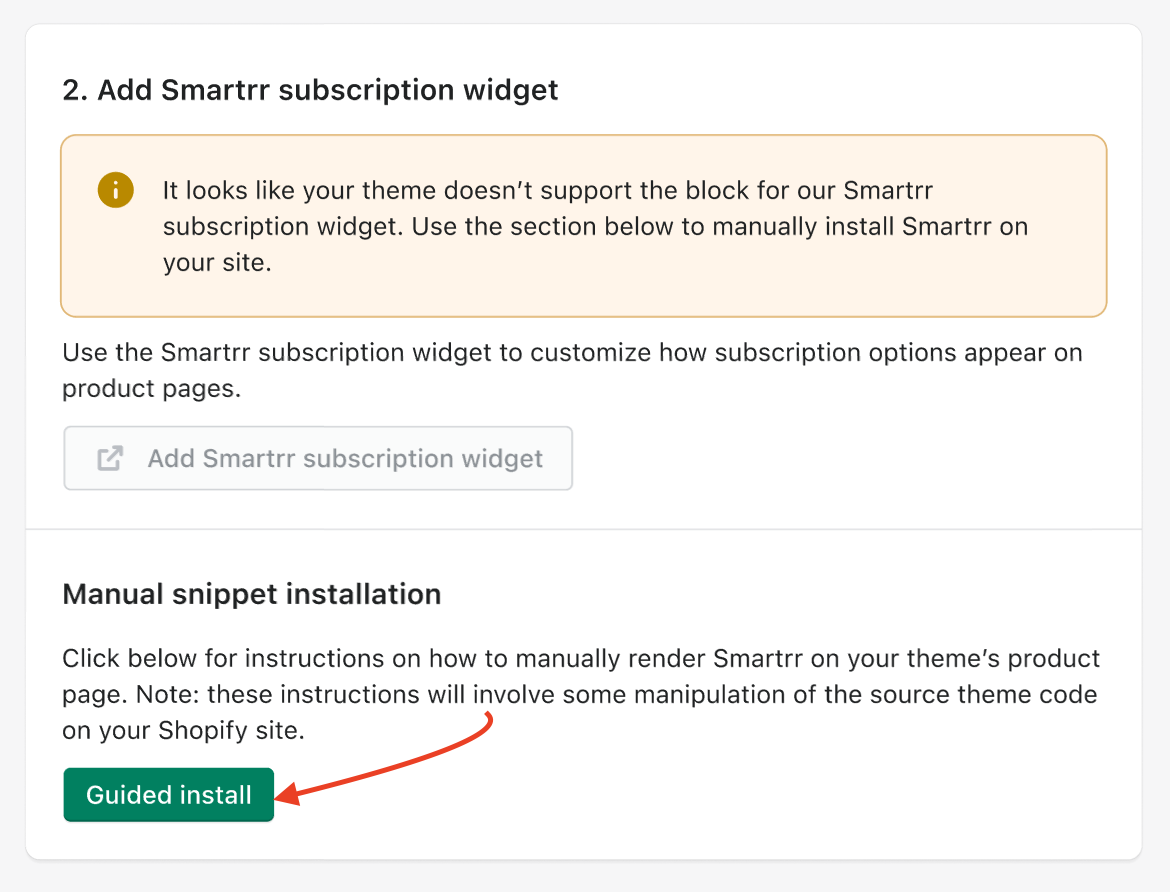1170x892 pixels.
Task: Click the "product pages." text line
Action: click(152, 388)
